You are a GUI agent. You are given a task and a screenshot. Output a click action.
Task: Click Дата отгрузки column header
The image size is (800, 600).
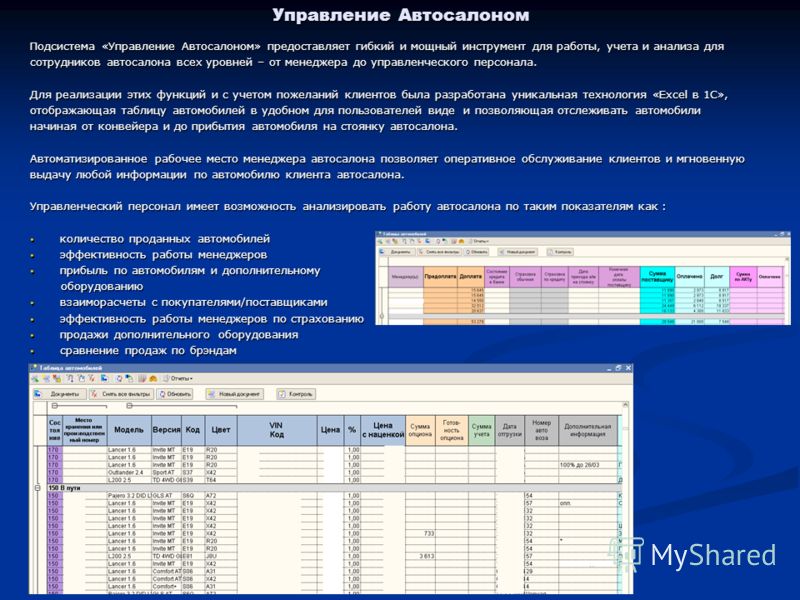point(509,430)
